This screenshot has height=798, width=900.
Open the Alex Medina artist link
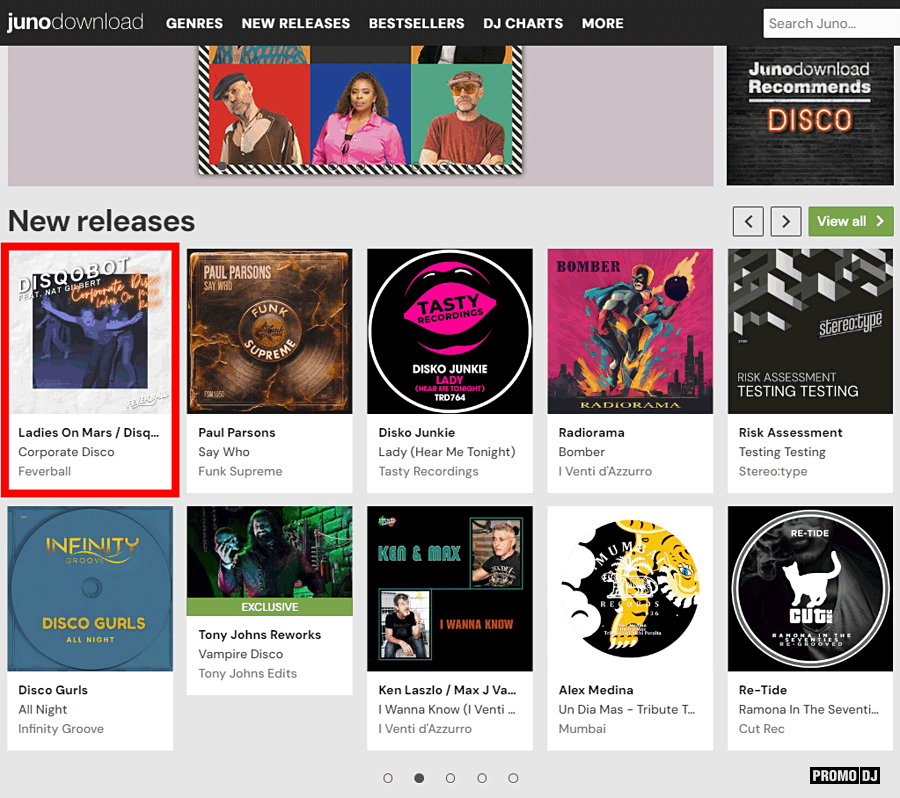(596, 690)
